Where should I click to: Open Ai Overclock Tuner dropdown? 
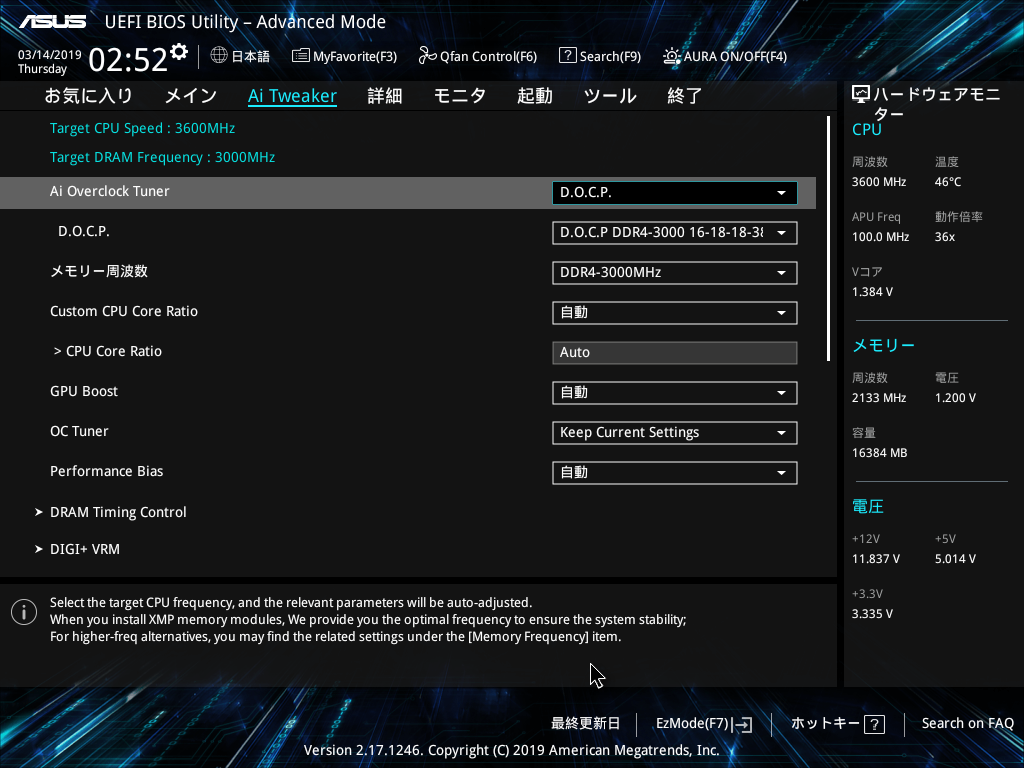[x=675, y=193]
